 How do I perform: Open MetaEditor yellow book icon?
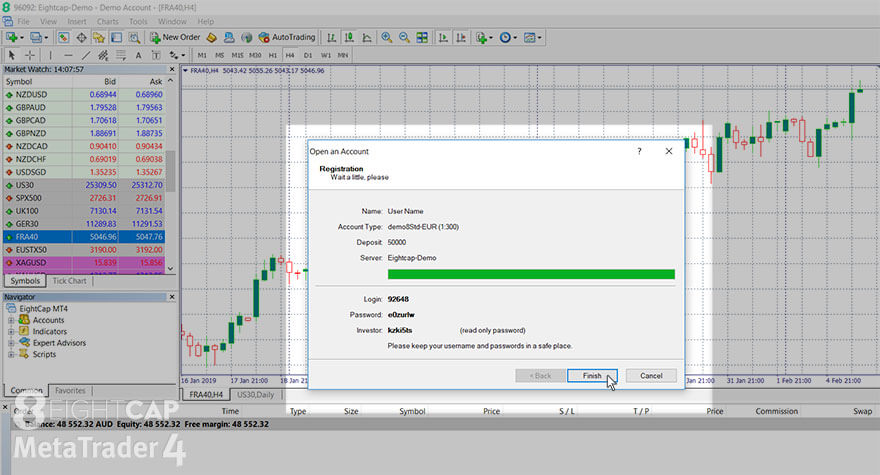(x=212, y=38)
